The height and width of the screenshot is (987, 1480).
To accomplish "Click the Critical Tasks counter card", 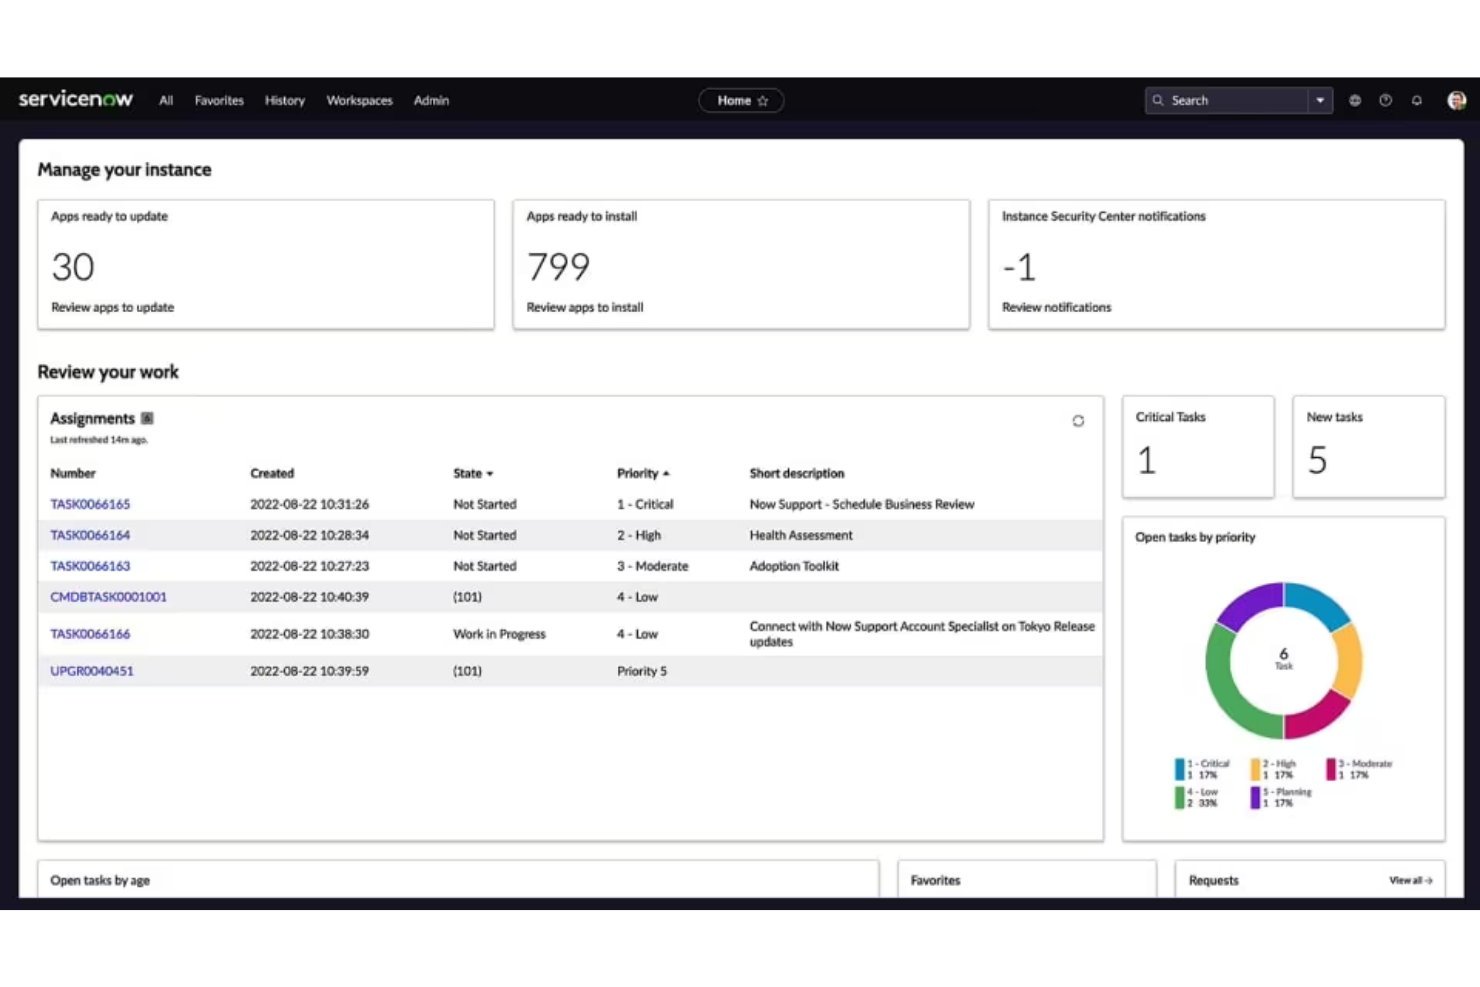I will coord(1197,446).
